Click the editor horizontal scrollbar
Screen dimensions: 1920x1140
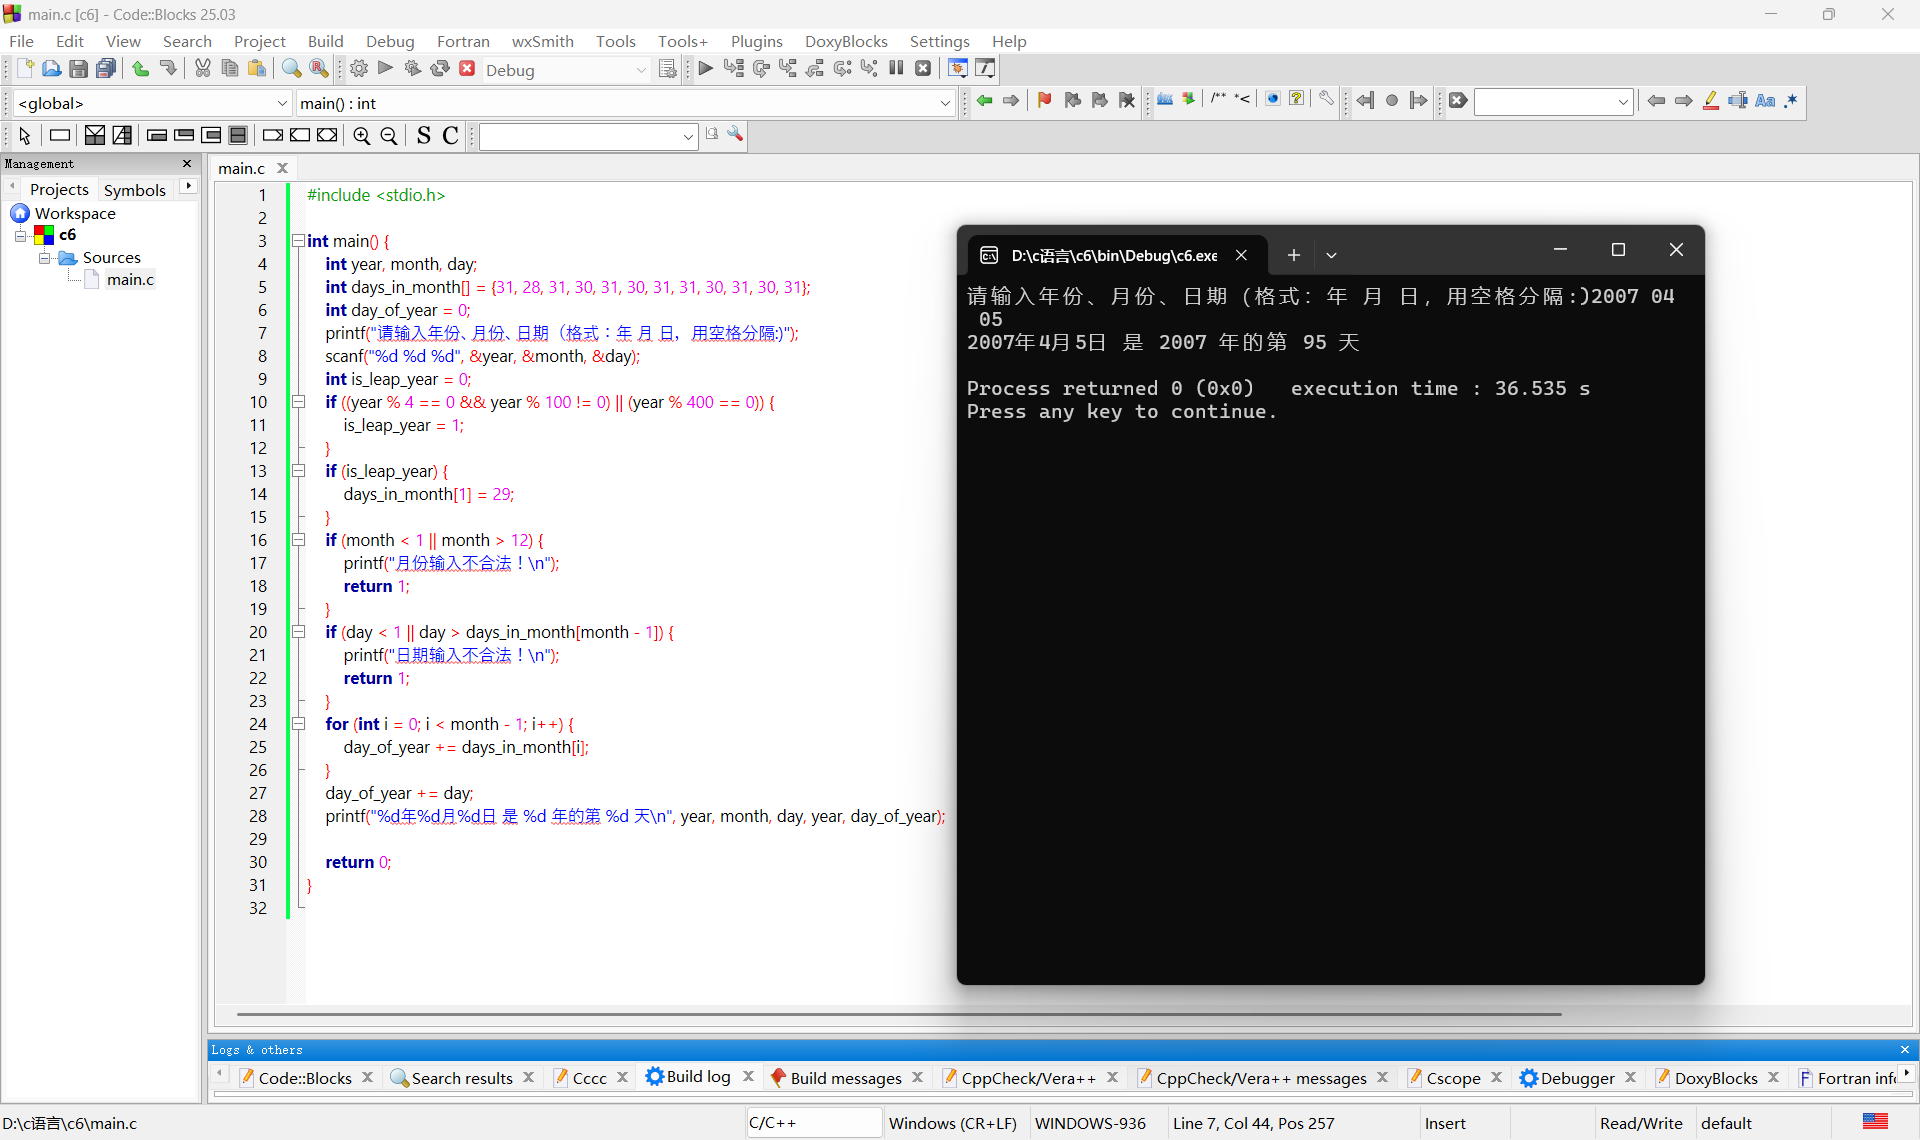pos(898,1014)
